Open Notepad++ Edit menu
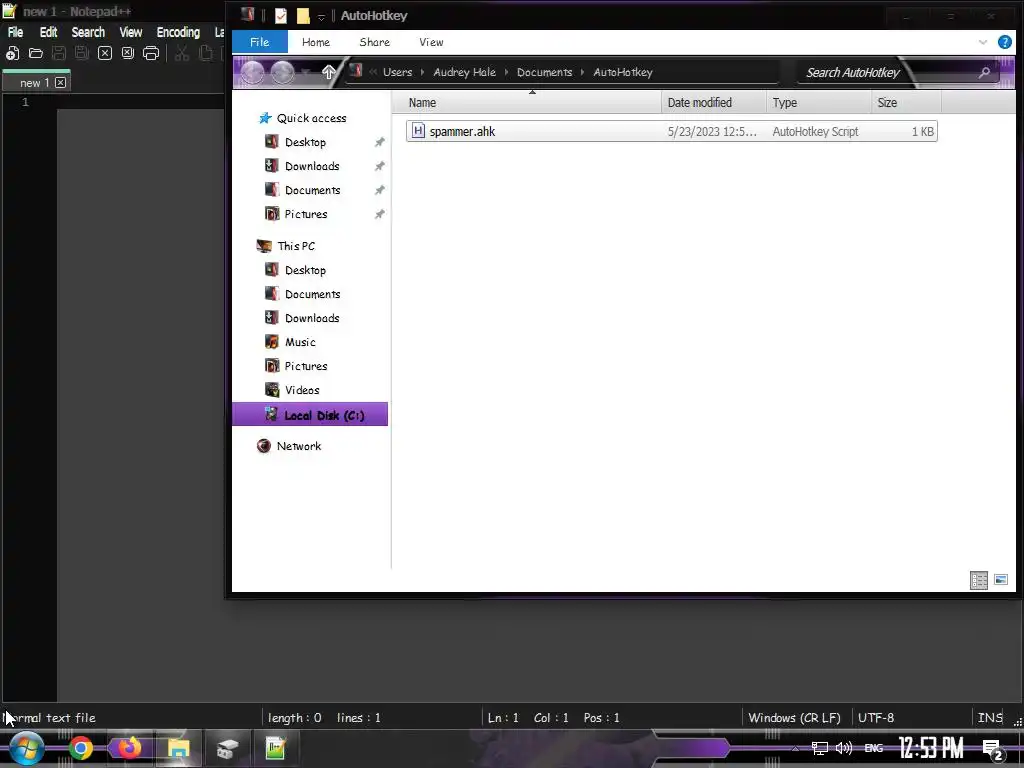The height and width of the screenshot is (768, 1024). (48, 32)
